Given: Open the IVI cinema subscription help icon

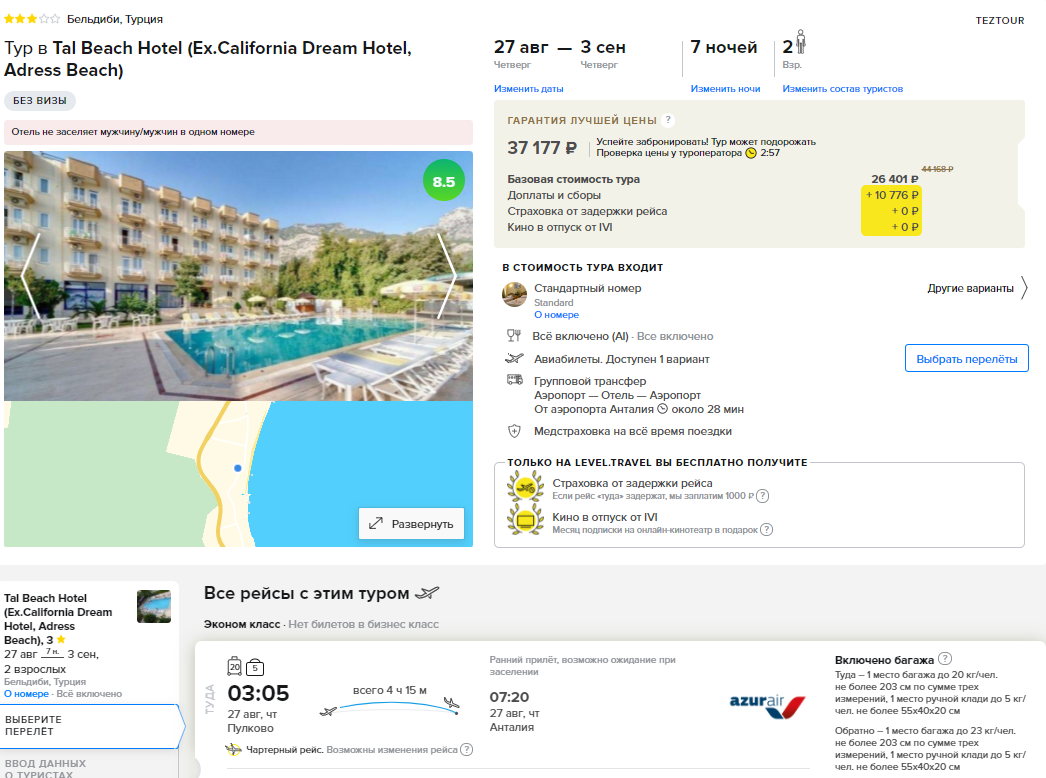Looking at the screenshot, I should tap(766, 530).
